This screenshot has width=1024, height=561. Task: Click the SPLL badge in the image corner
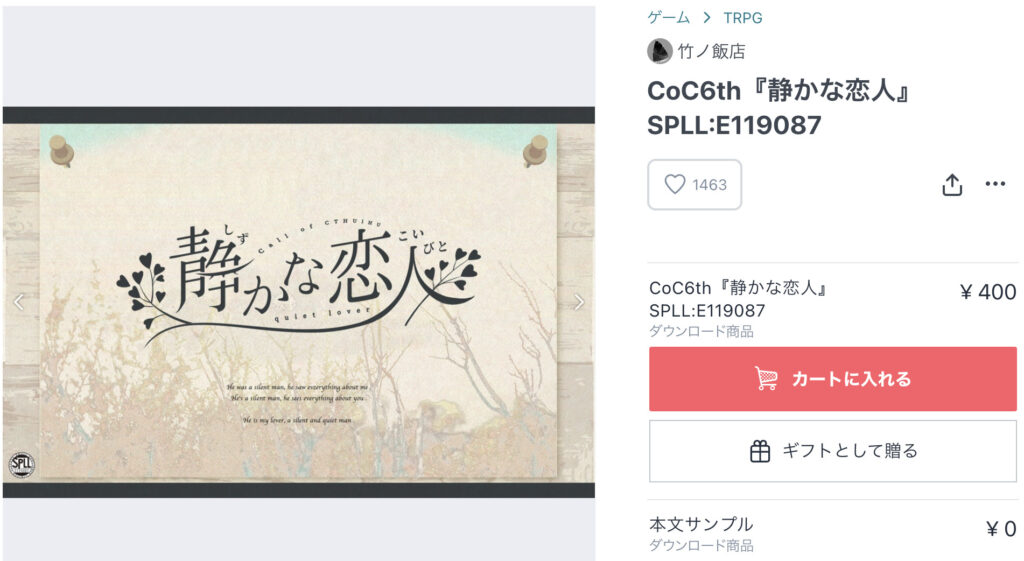[x=22, y=464]
